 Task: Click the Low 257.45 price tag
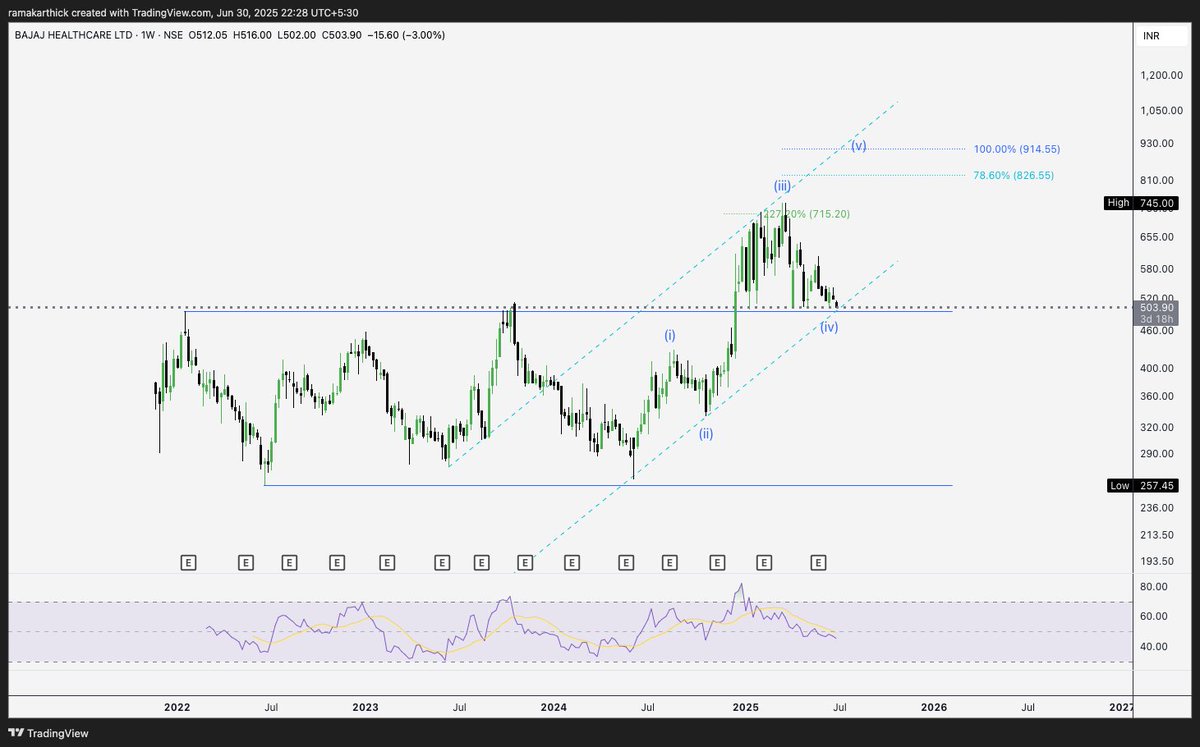(1141, 486)
